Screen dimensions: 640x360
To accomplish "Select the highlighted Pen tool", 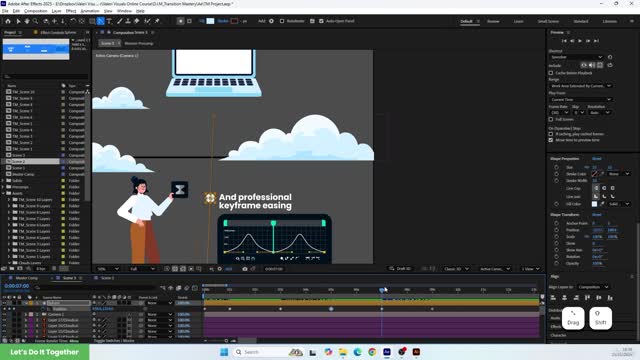I will click(x=101, y=21).
